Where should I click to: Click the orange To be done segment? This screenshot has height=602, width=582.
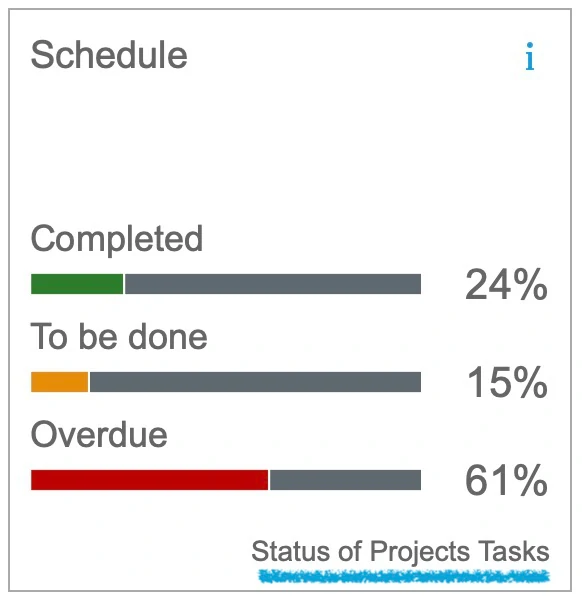pyautogui.click(x=60, y=382)
